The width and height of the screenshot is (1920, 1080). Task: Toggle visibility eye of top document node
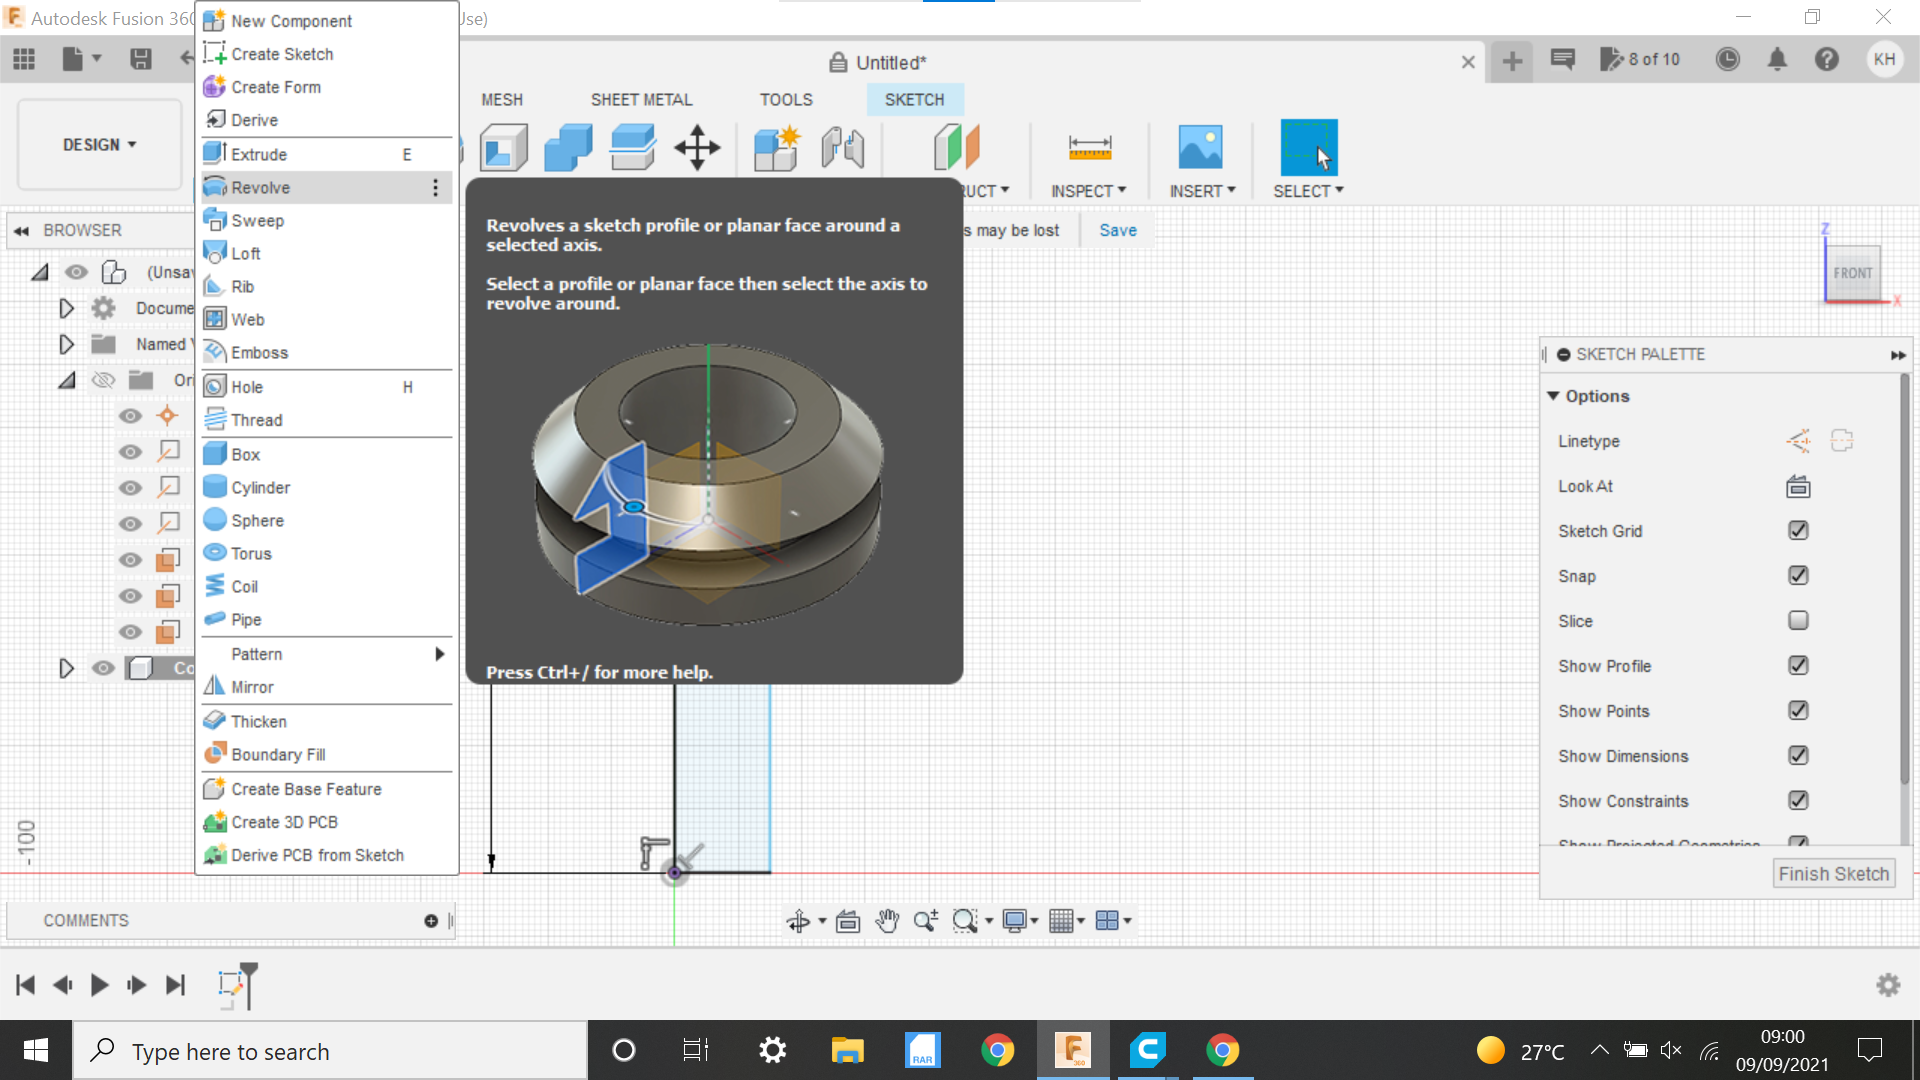(x=76, y=272)
